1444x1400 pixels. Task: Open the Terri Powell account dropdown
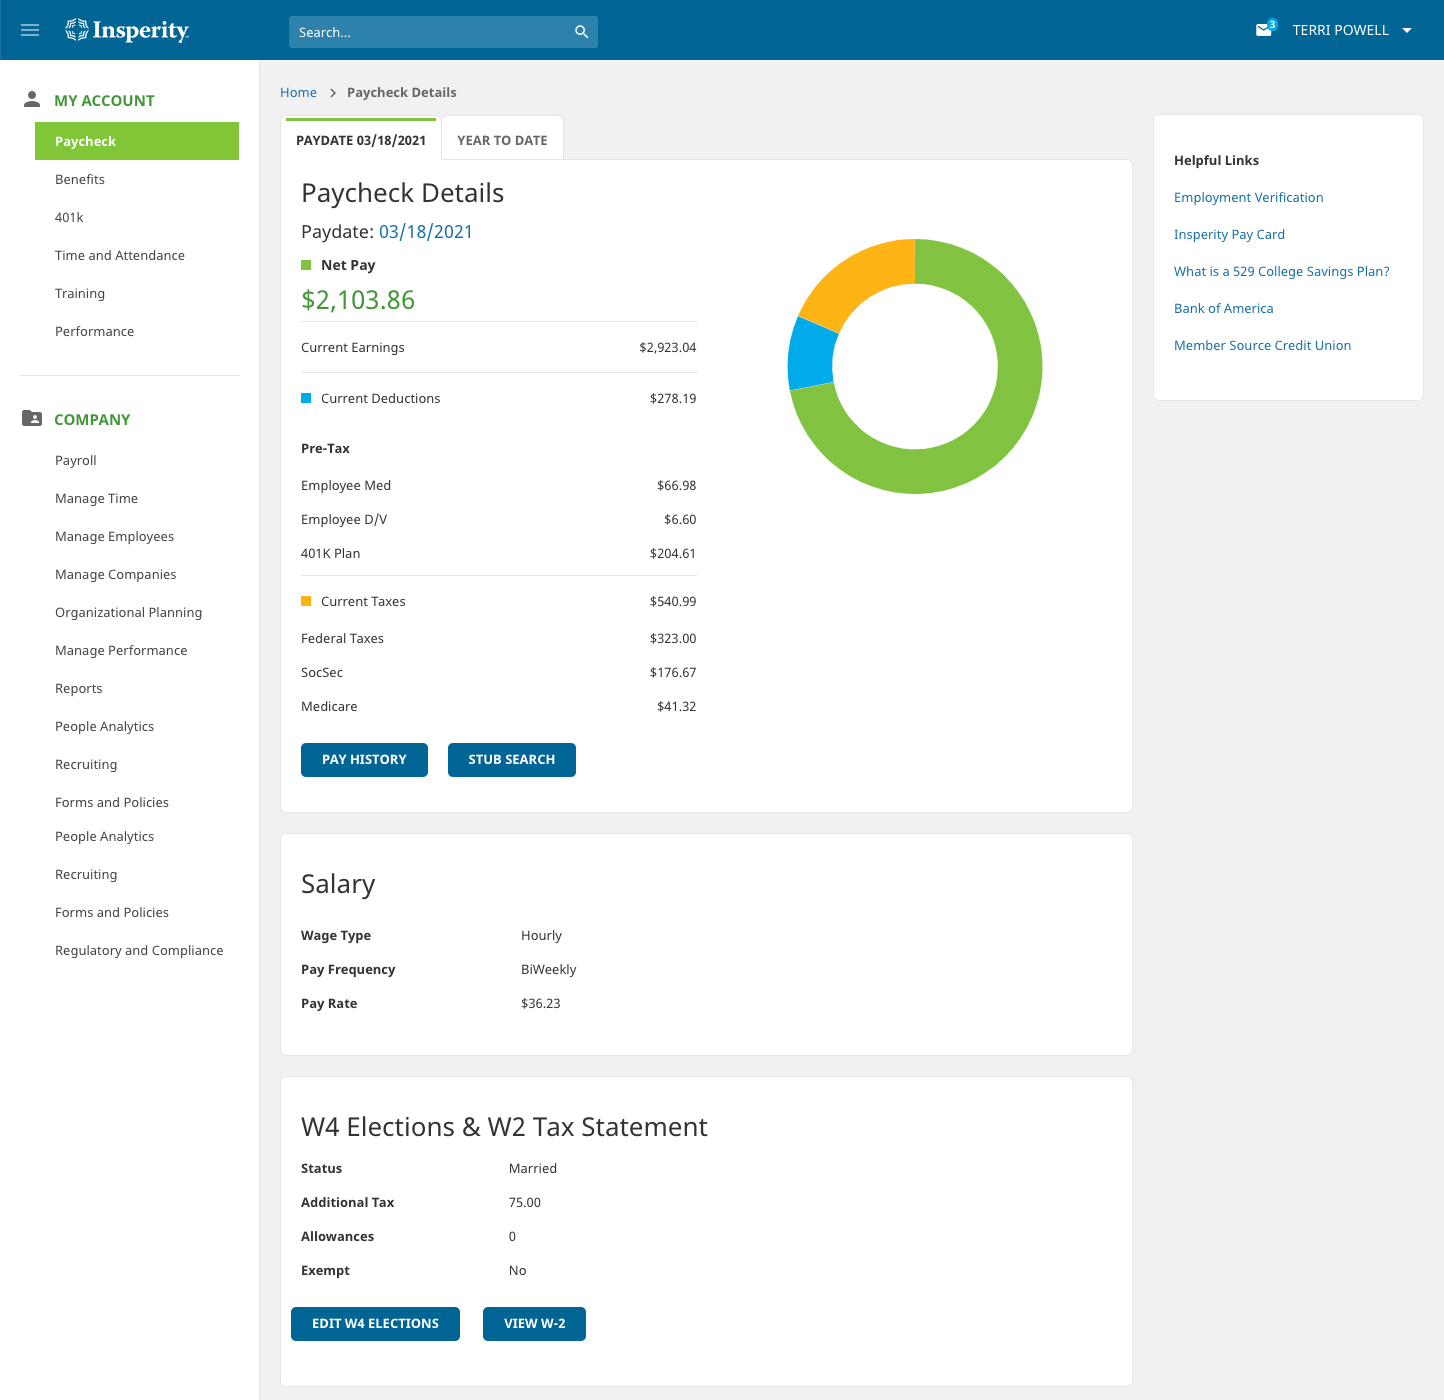[x=1348, y=30]
